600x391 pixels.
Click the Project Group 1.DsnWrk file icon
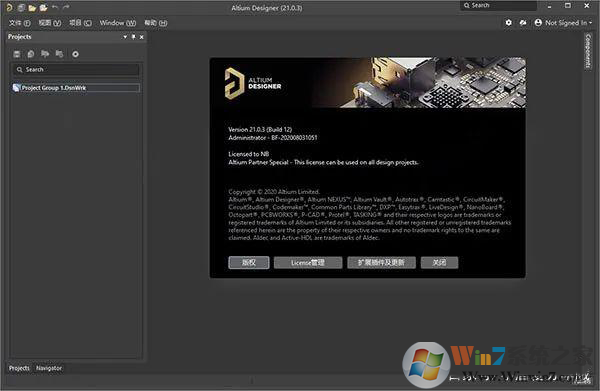pos(16,88)
